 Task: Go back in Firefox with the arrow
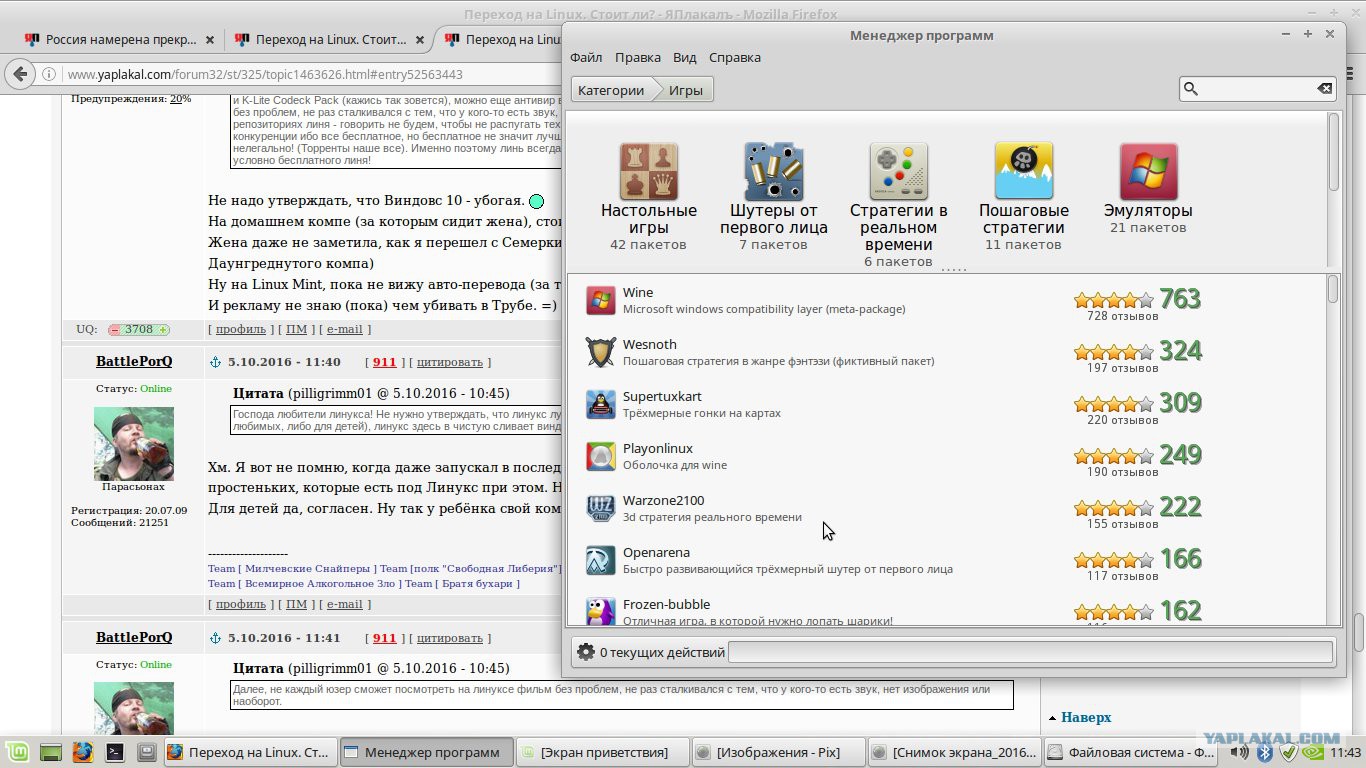coord(19,74)
